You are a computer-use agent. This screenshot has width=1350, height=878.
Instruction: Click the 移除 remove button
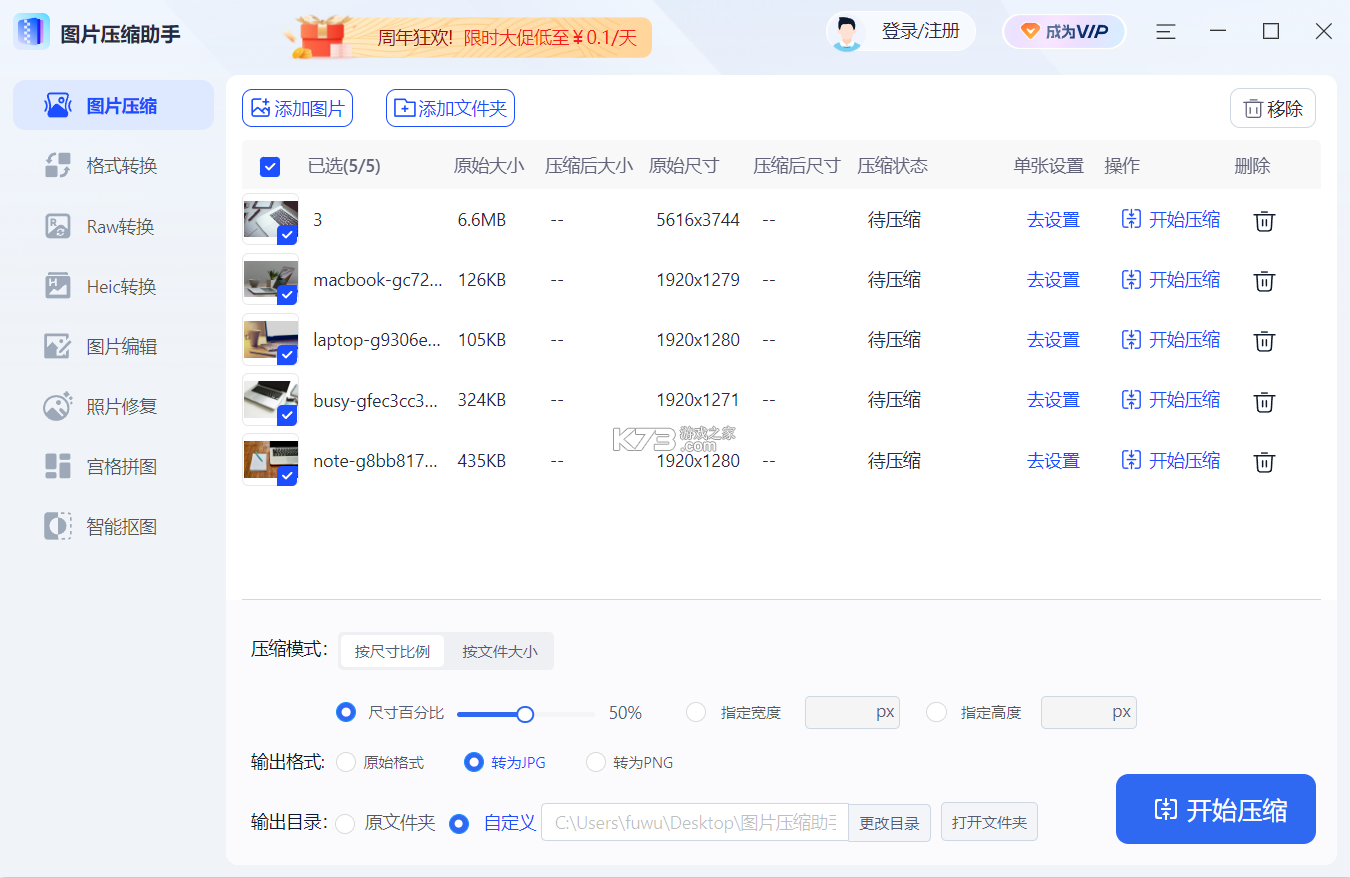click(x=1273, y=109)
